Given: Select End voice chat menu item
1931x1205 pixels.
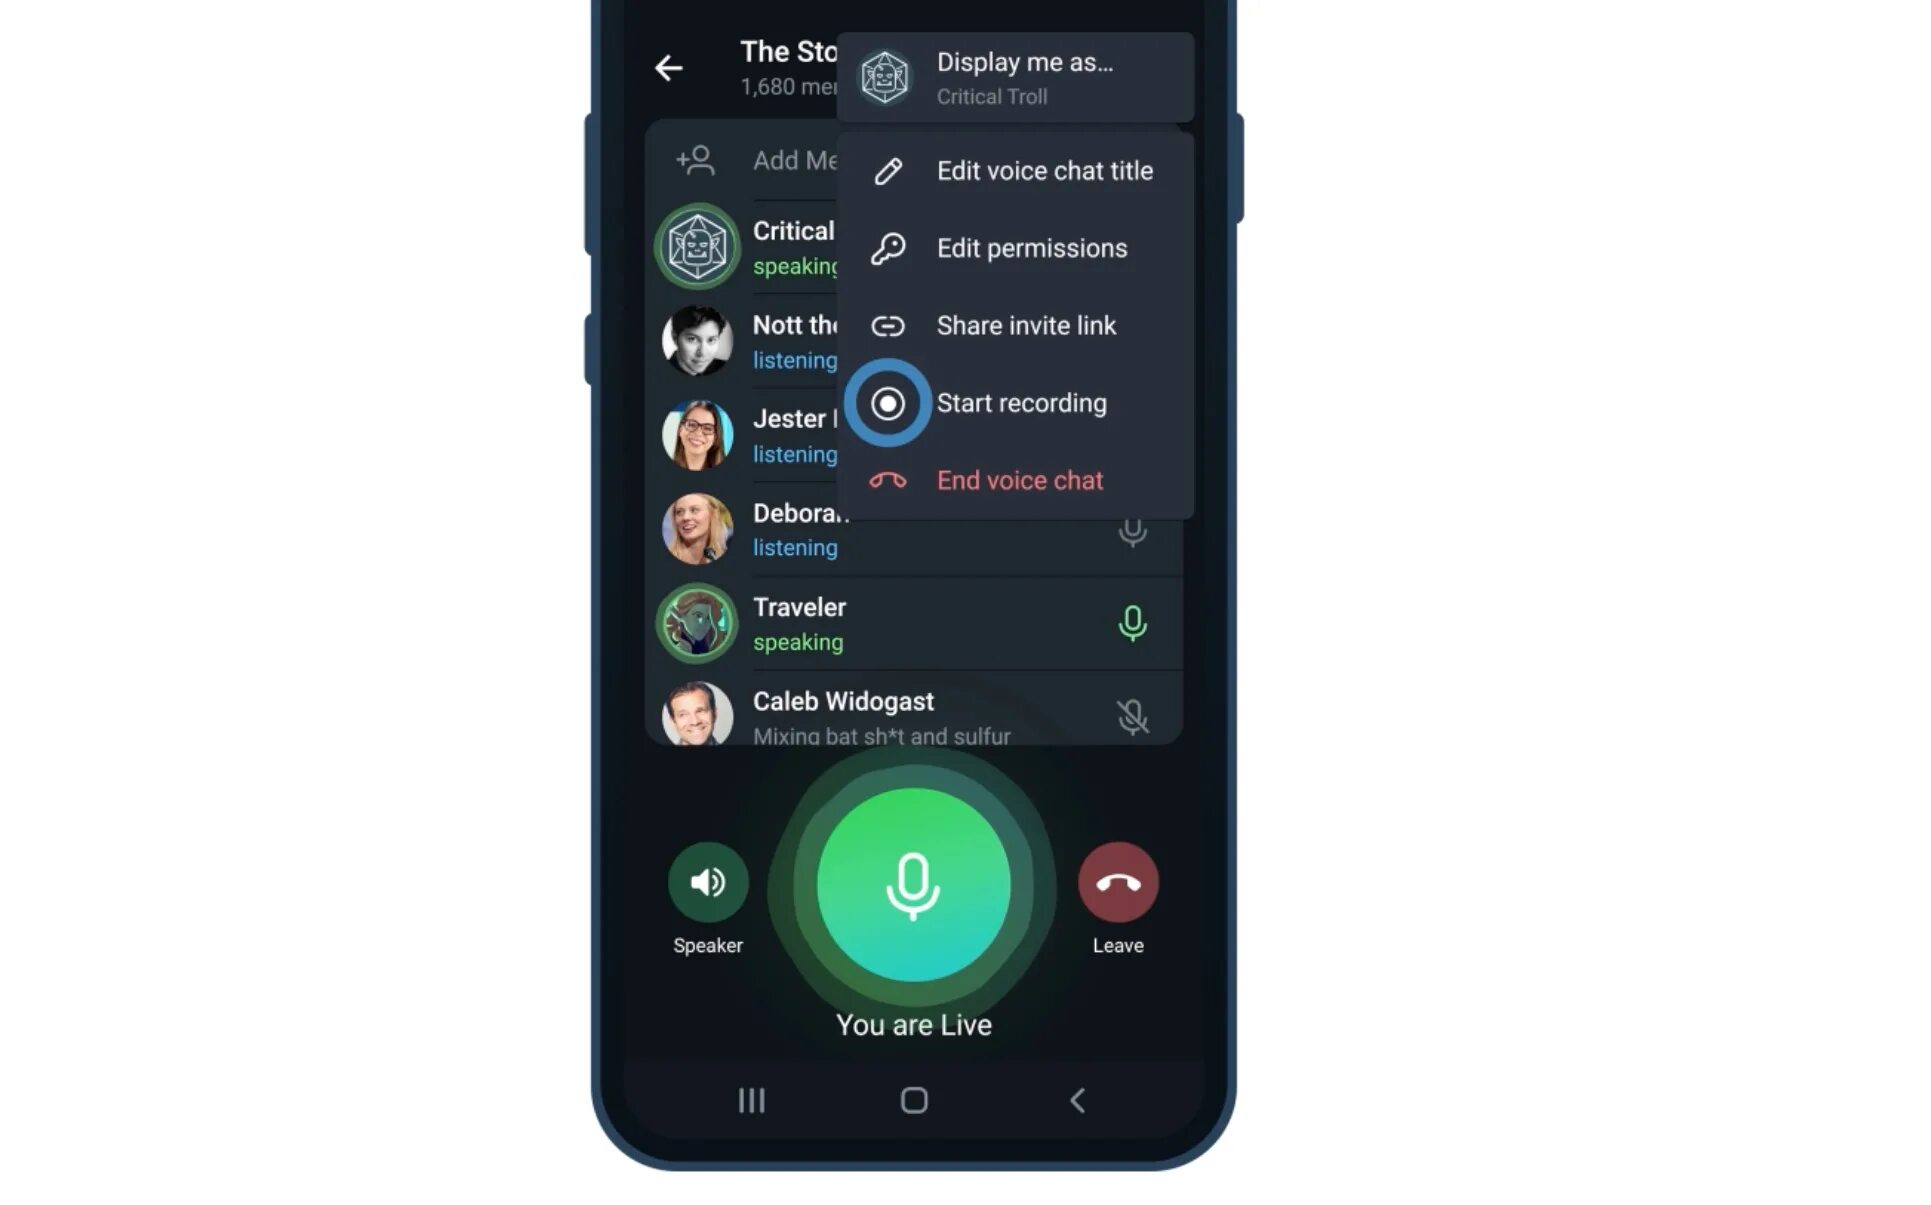Looking at the screenshot, I should (1020, 480).
